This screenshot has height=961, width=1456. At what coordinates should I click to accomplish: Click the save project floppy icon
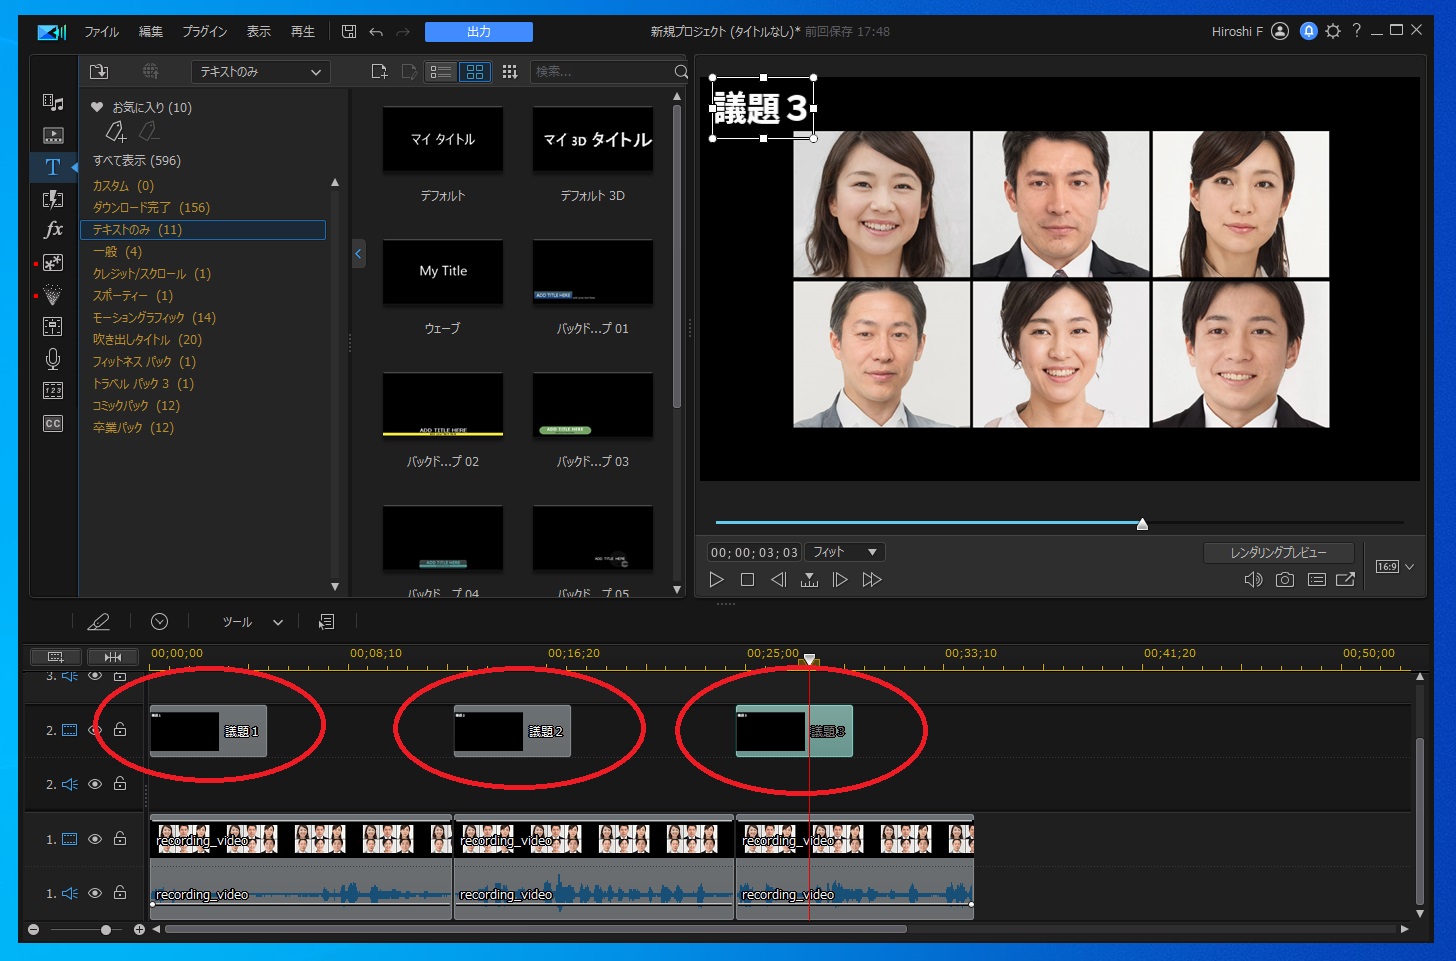click(x=349, y=32)
